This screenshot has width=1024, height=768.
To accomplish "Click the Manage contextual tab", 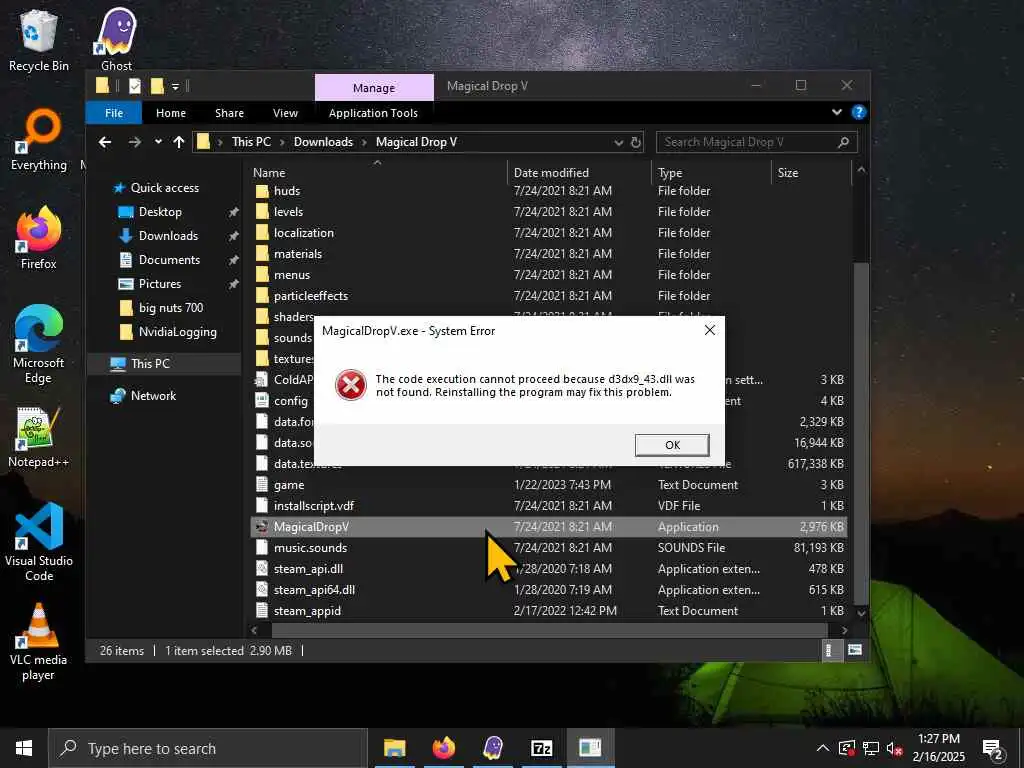I will (x=374, y=88).
